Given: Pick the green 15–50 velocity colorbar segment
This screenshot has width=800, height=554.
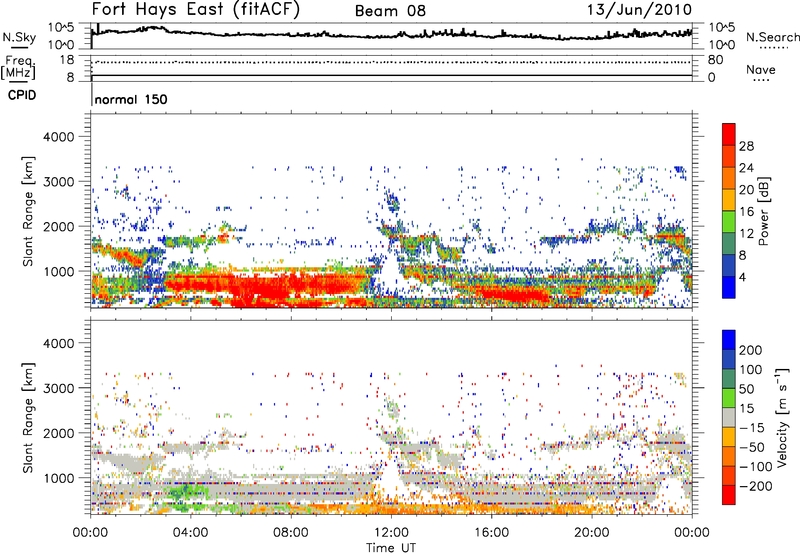Looking at the screenshot, I should click(x=729, y=398).
